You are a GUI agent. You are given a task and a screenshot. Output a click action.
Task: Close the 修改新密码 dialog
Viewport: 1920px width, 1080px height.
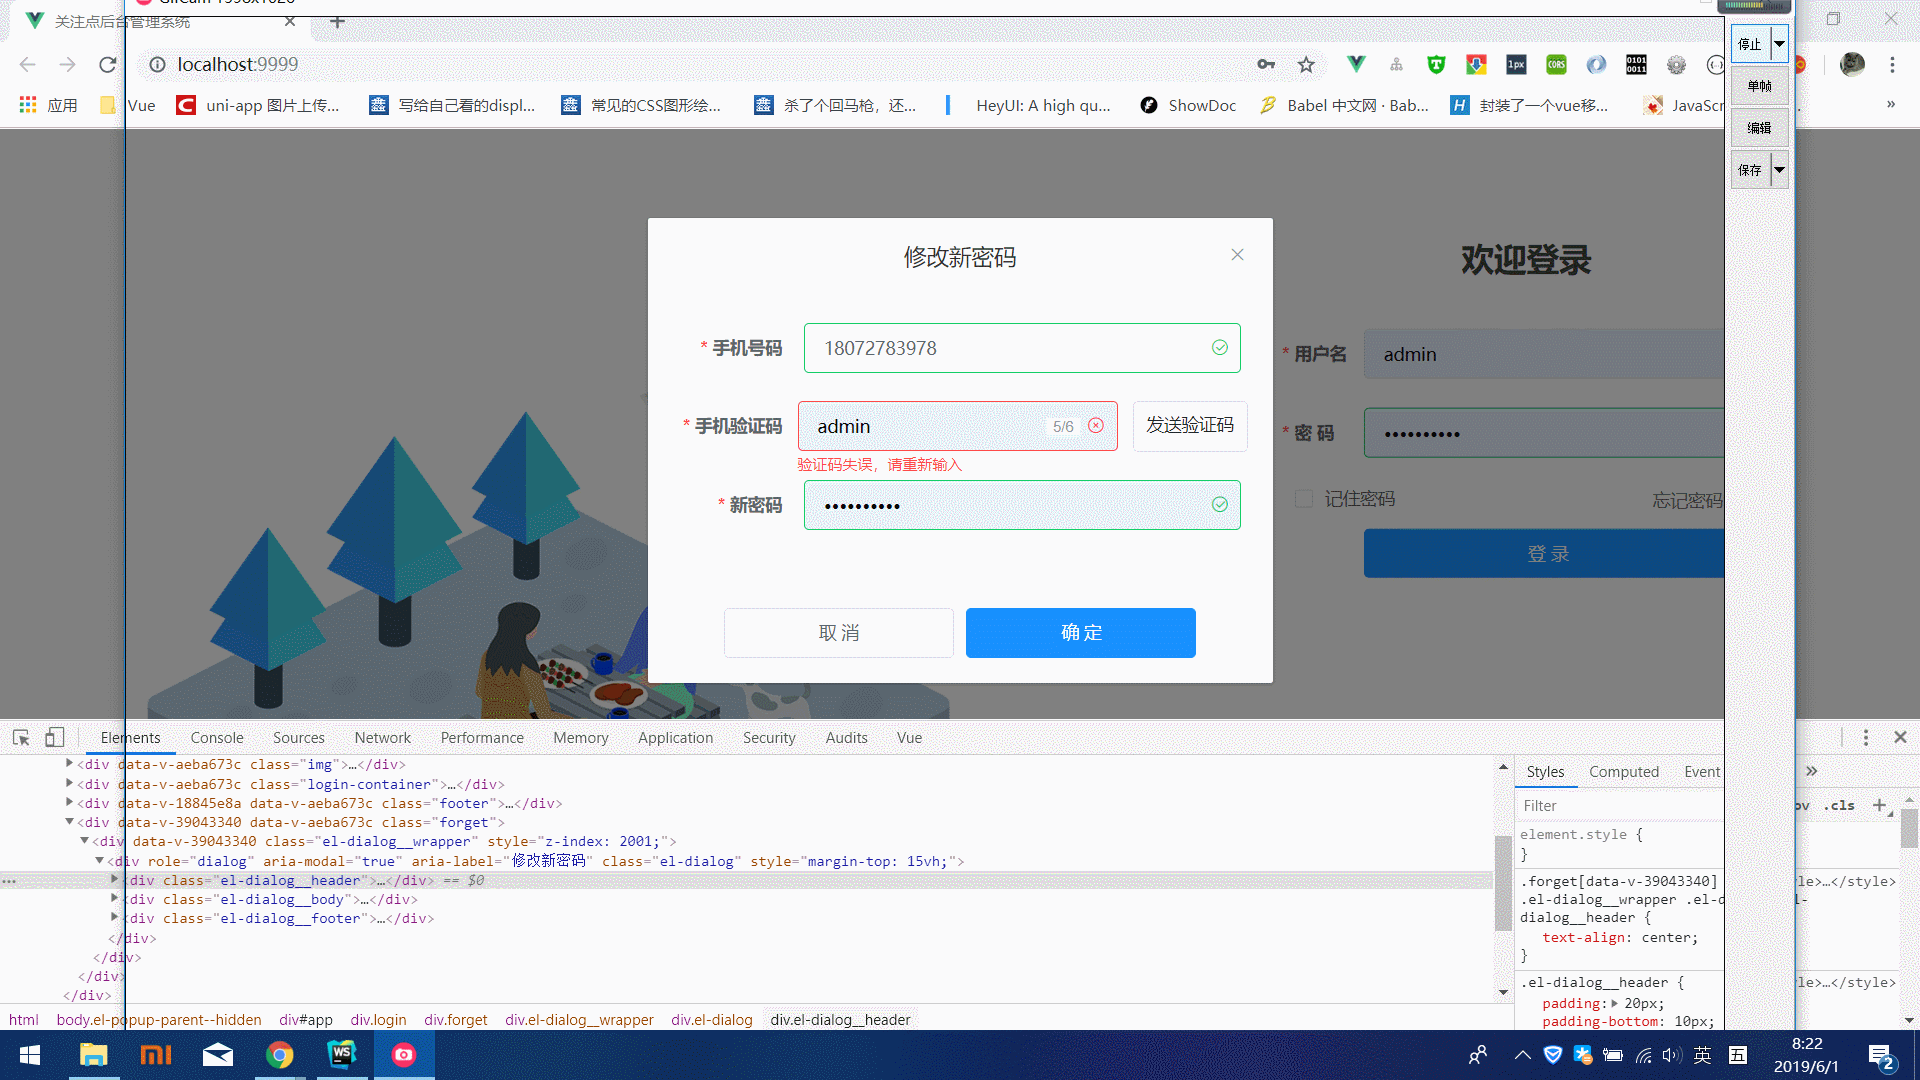[1237, 255]
